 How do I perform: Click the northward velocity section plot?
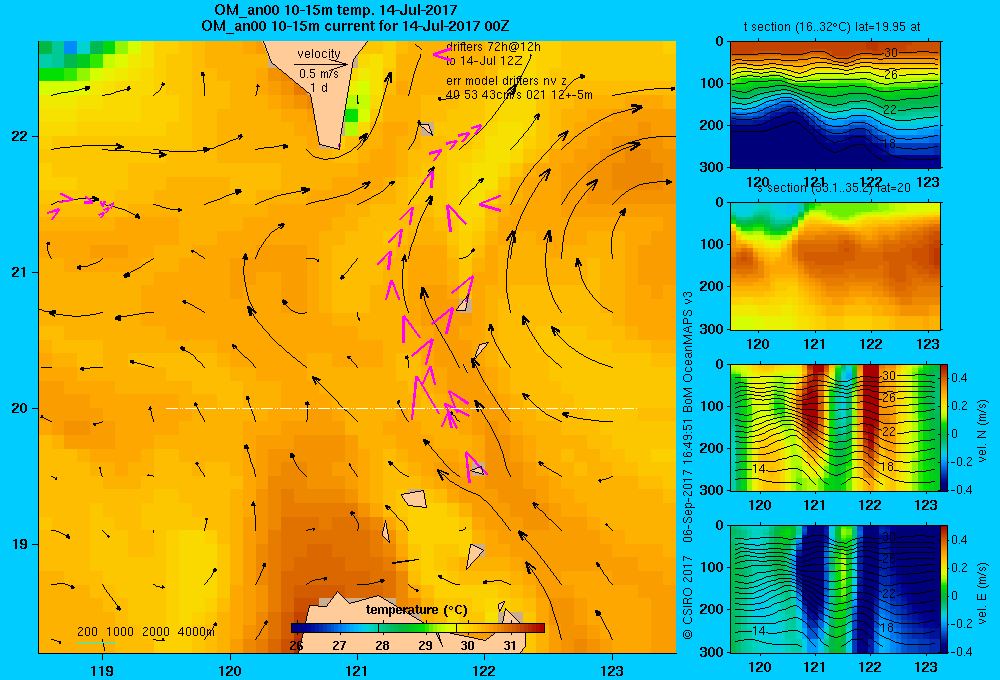tap(835, 427)
